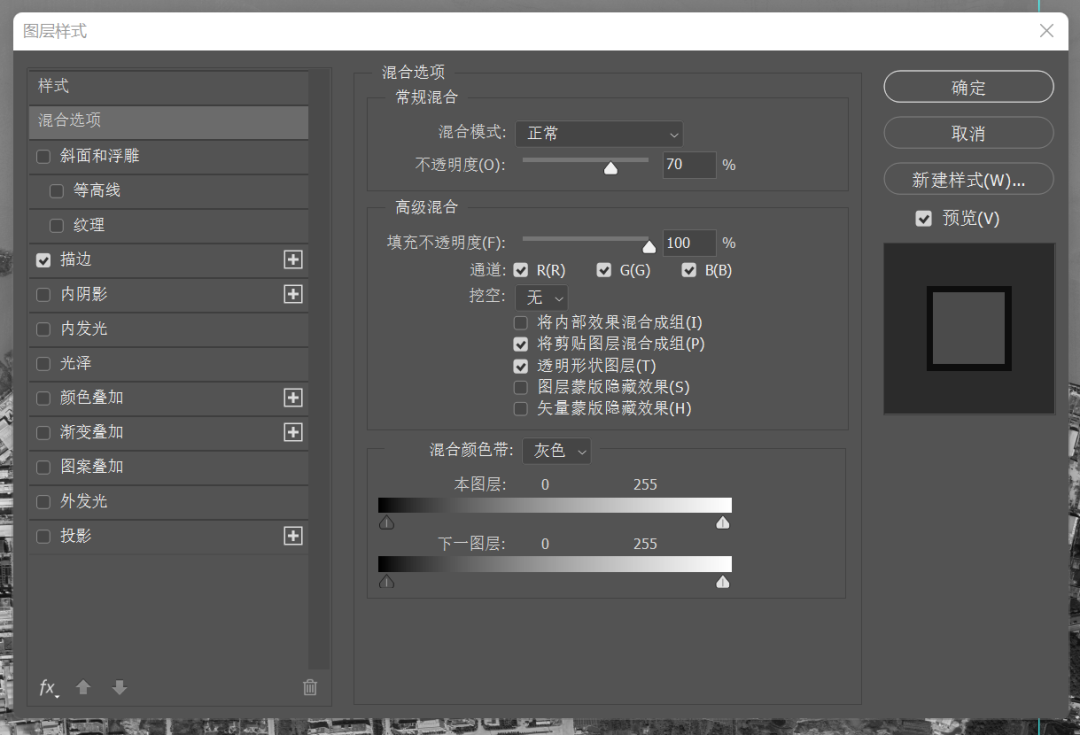Enable the 内阴影 checkbox
1080x735 pixels.
[43, 295]
